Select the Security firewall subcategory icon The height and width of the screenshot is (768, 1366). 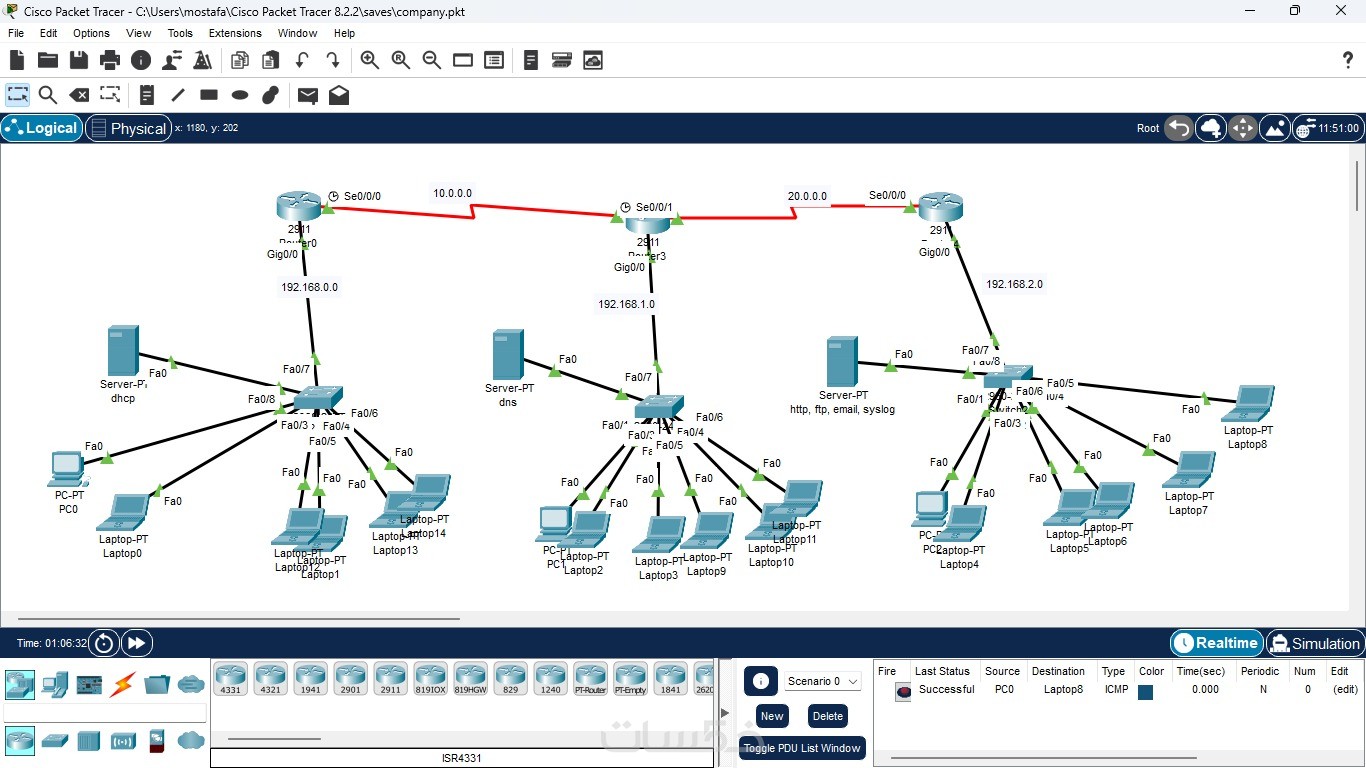pyautogui.click(x=156, y=741)
